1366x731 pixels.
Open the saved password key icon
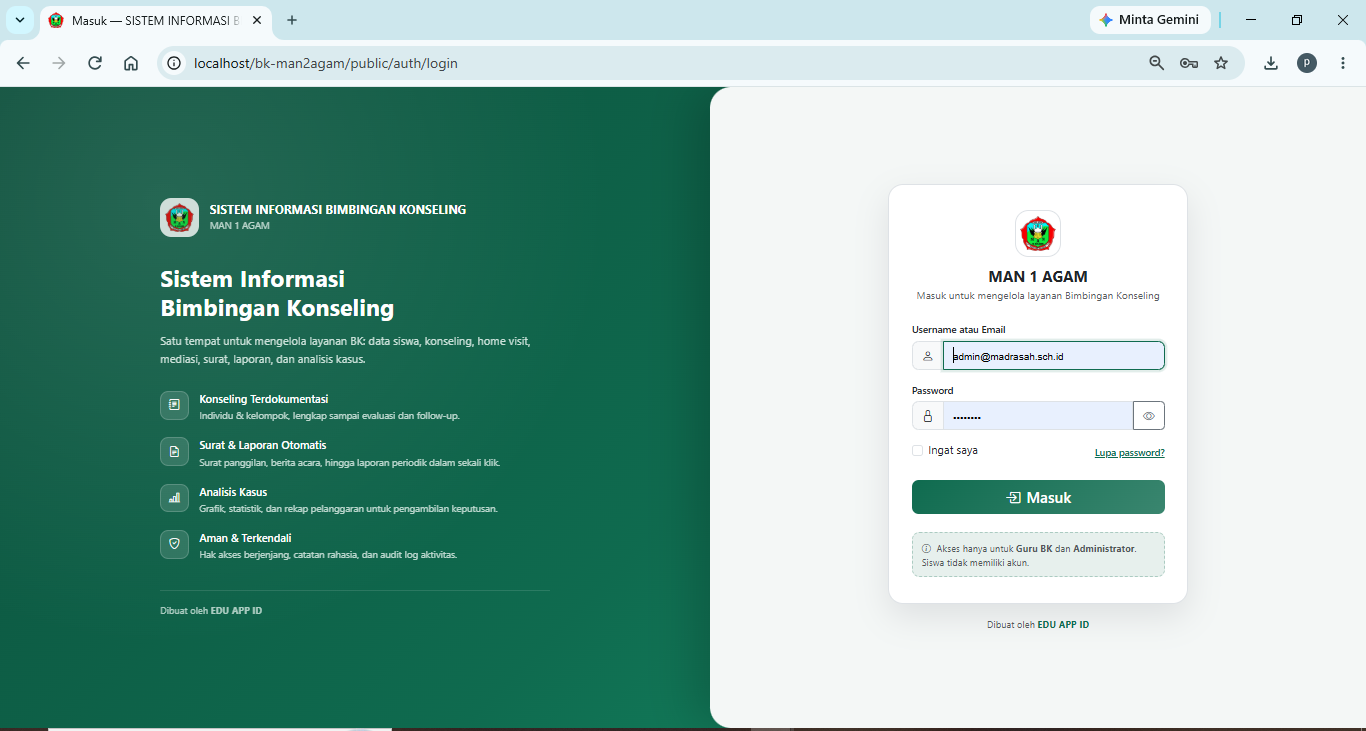pos(1189,63)
